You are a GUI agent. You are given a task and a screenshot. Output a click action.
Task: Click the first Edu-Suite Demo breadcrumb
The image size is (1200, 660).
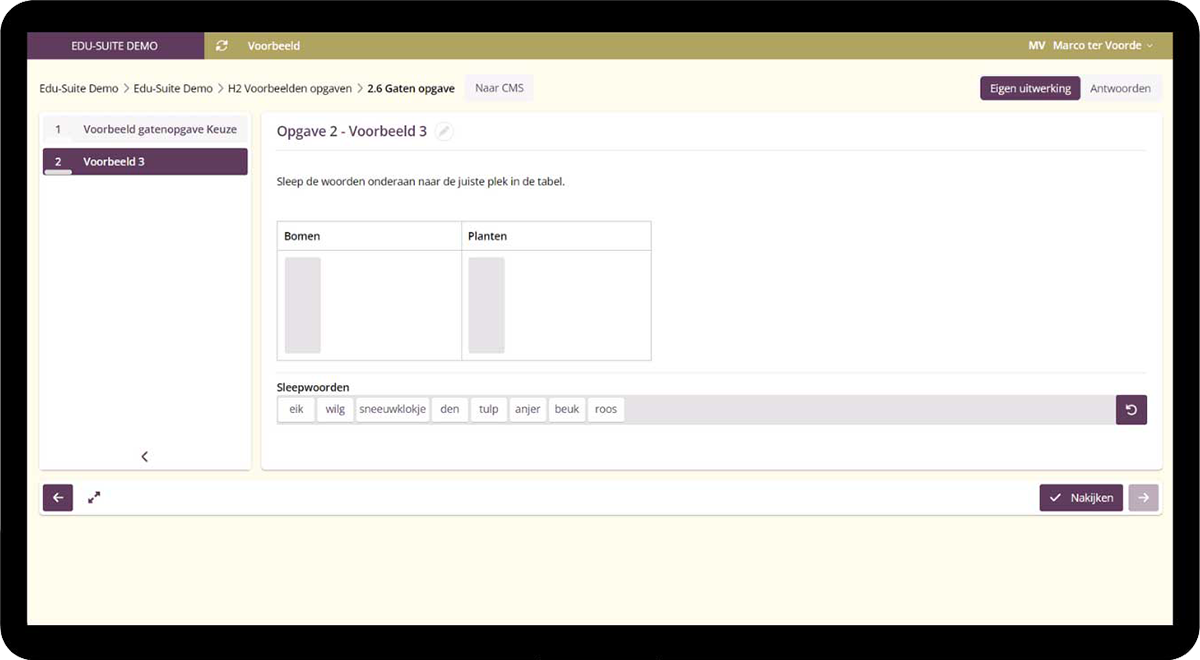point(79,89)
